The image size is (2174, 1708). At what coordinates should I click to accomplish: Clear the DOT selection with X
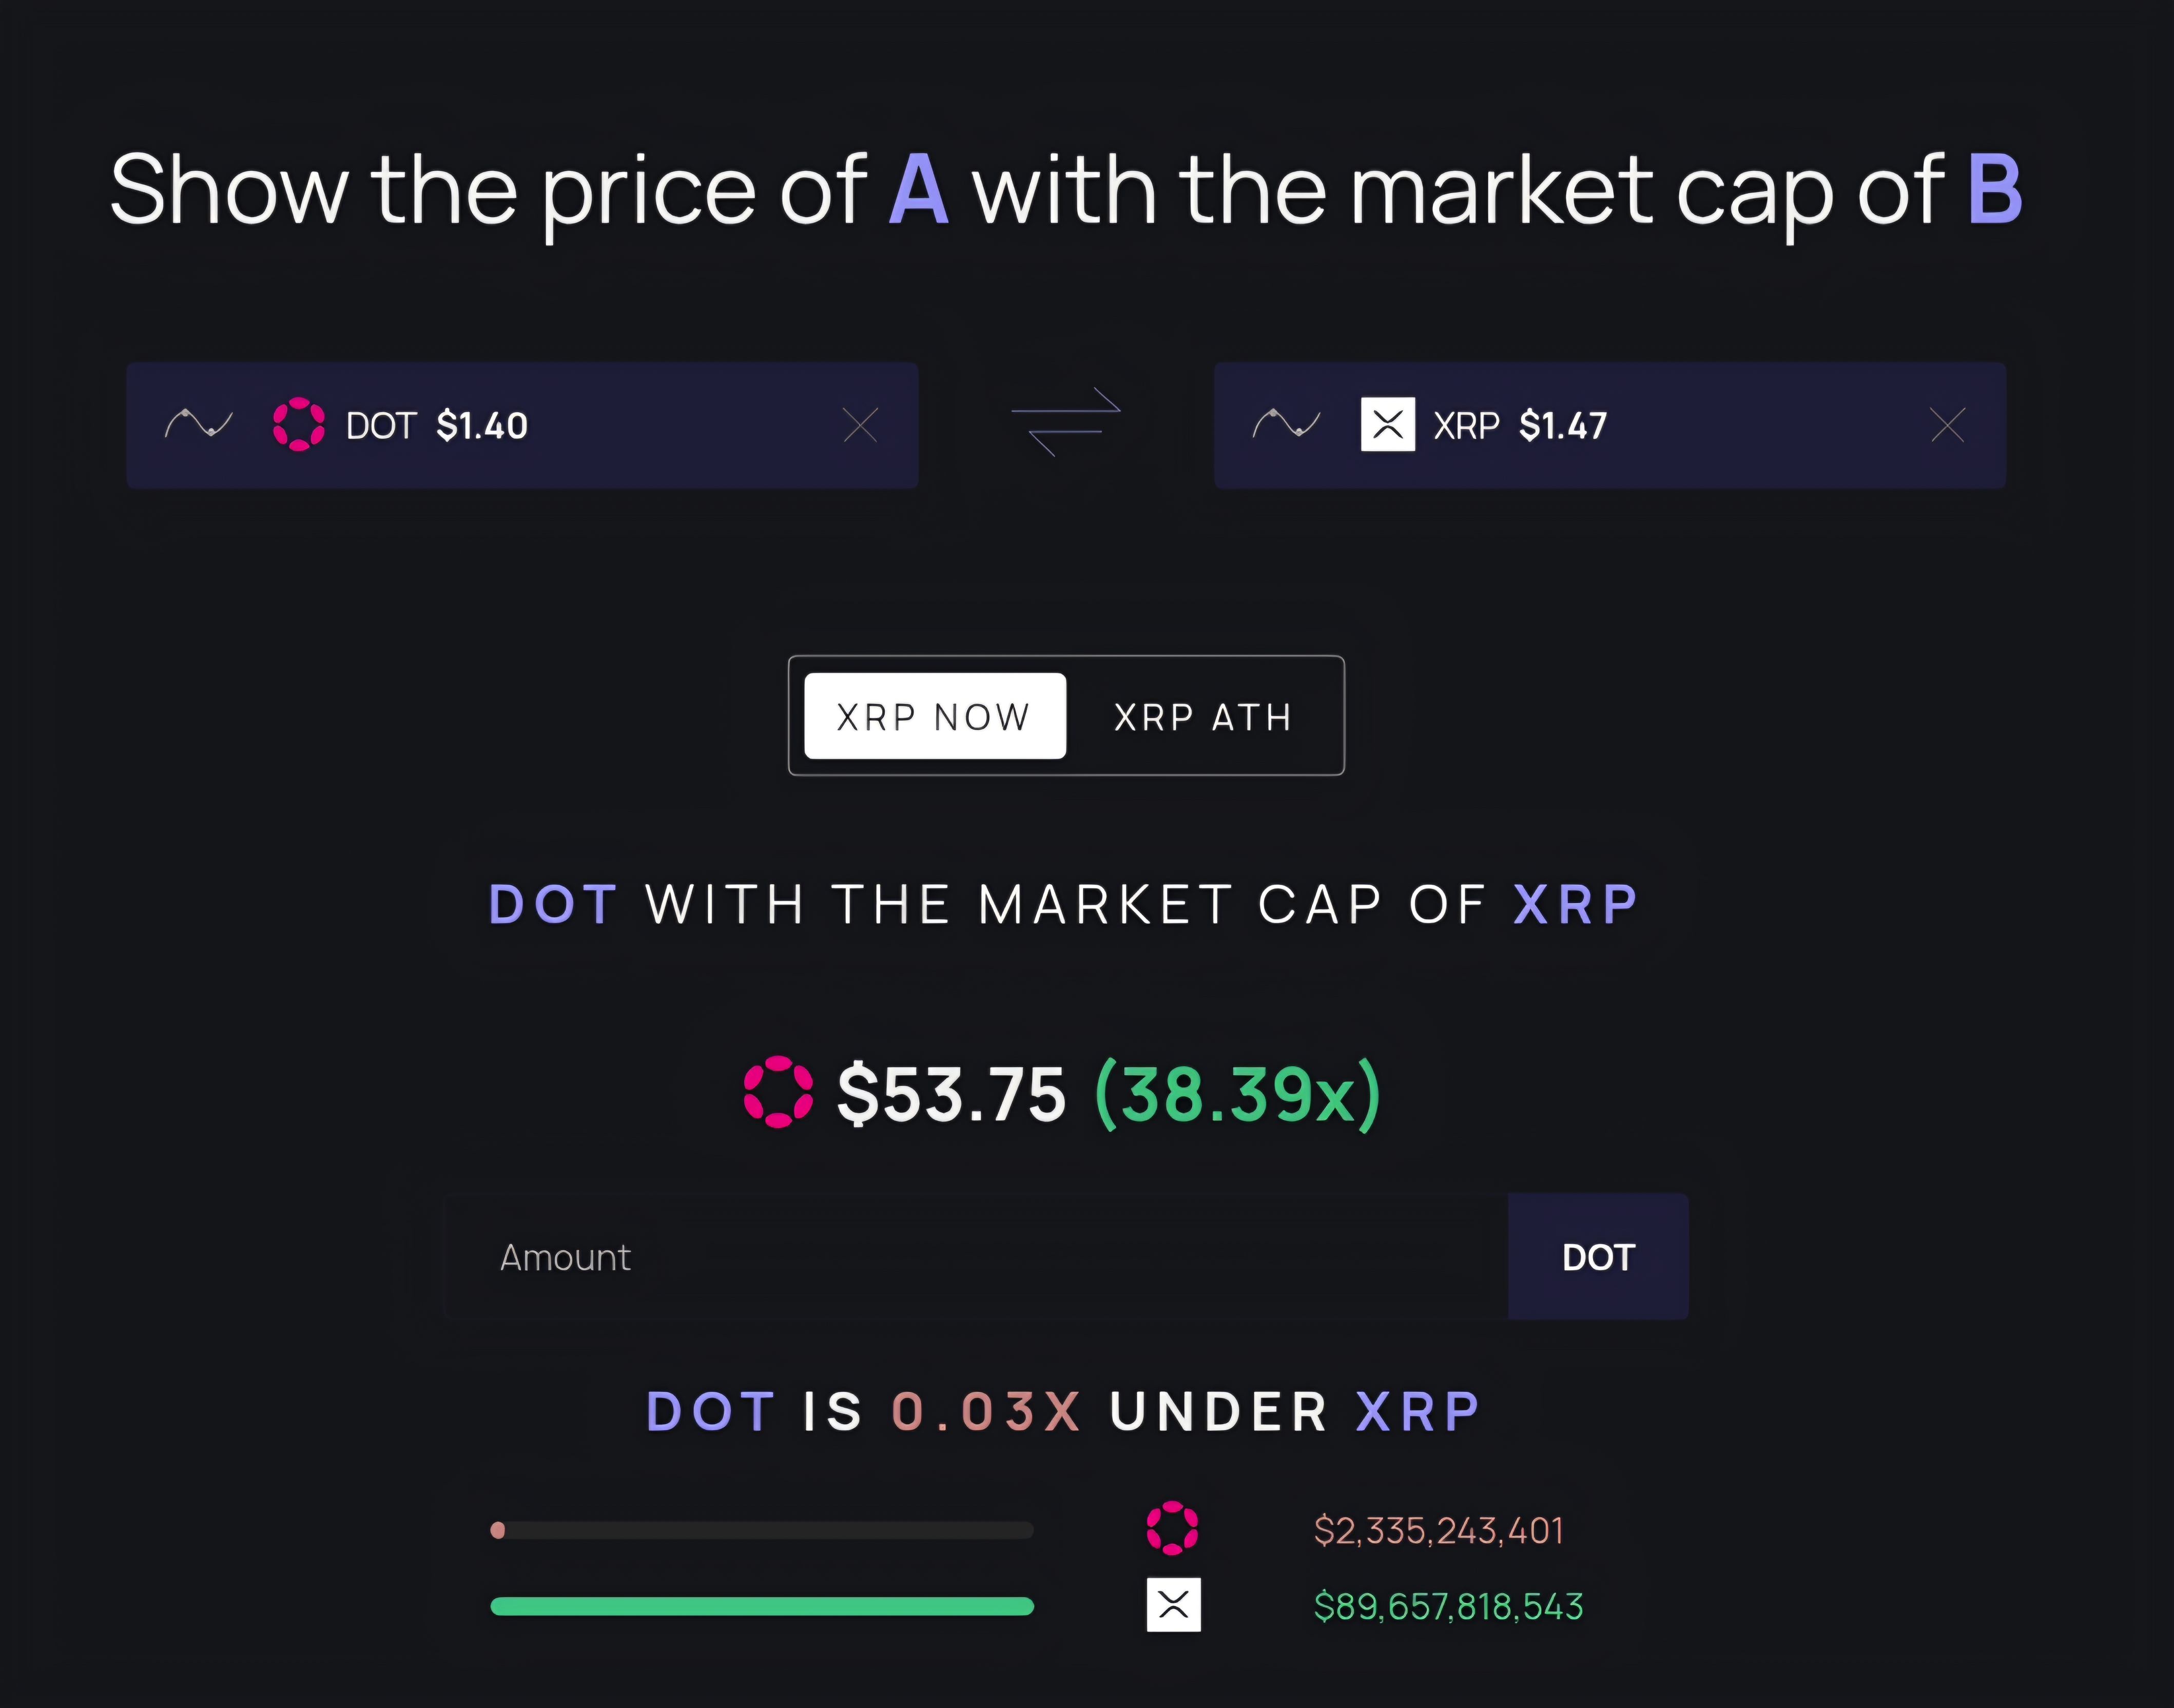click(x=860, y=425)
